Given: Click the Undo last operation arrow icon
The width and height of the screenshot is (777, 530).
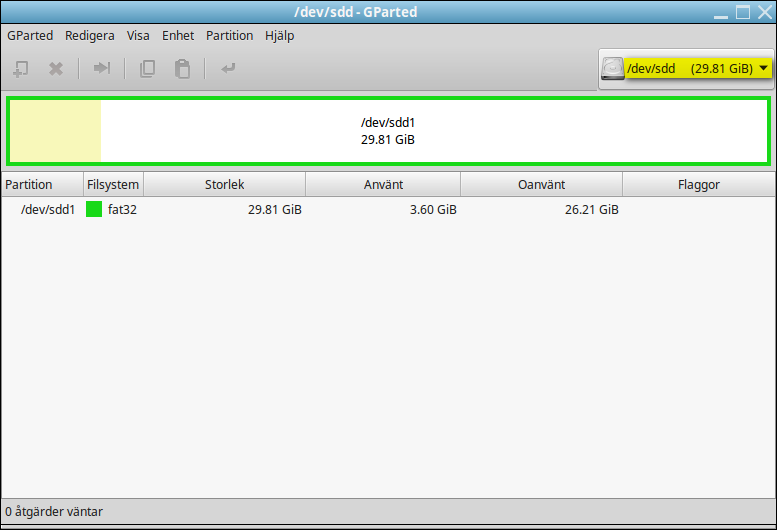Looking at the screenshot, I should point(228,68).
